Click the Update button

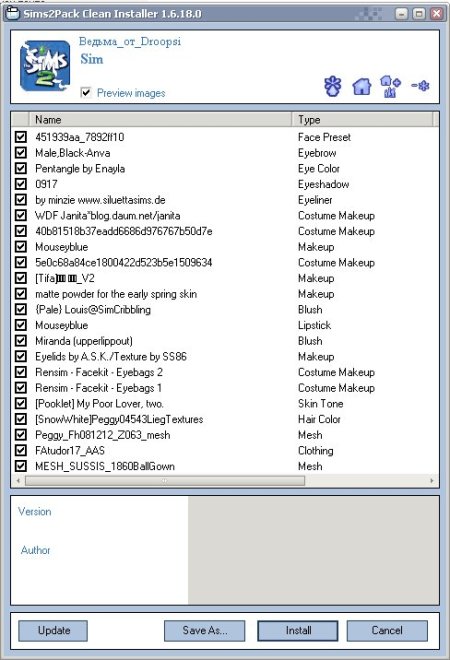(53, 630)
